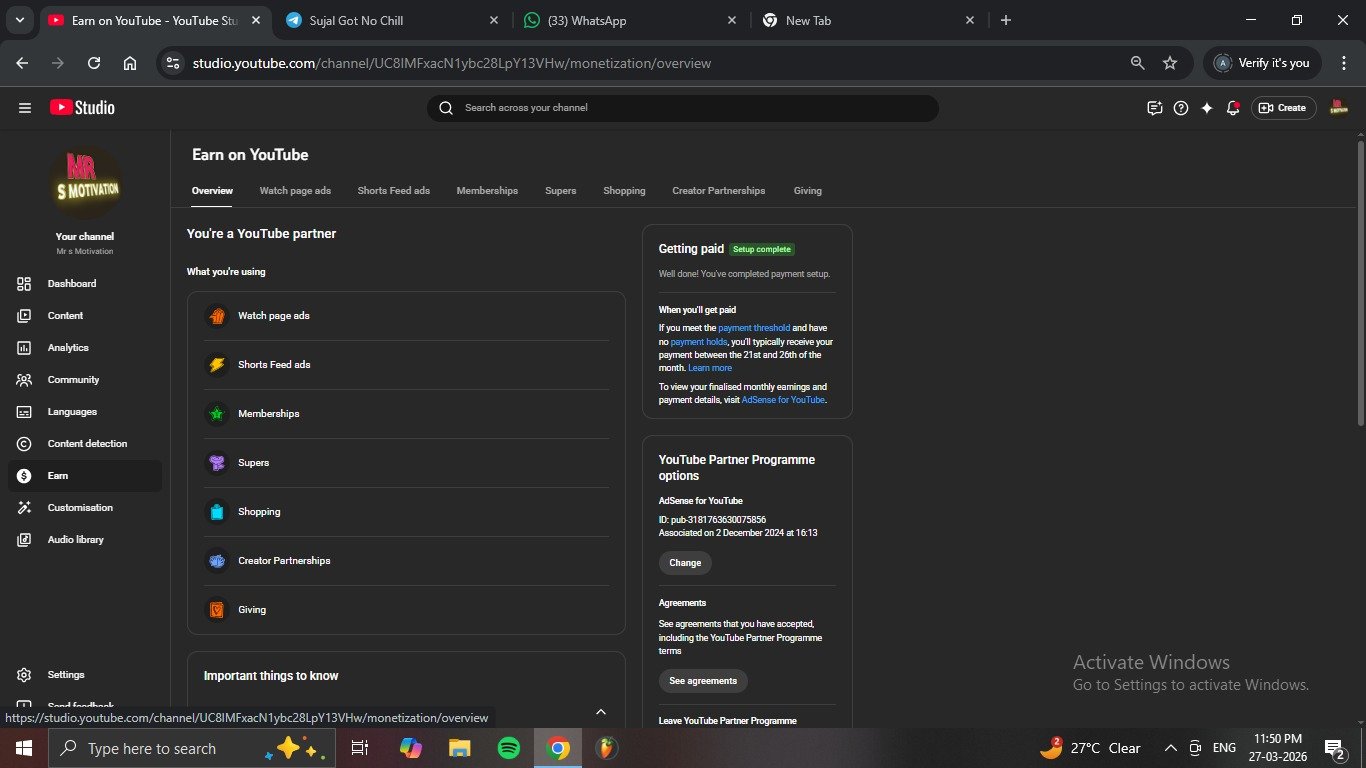
Task: Click the hamburger menu icon
Action: (x=25, y=108)
